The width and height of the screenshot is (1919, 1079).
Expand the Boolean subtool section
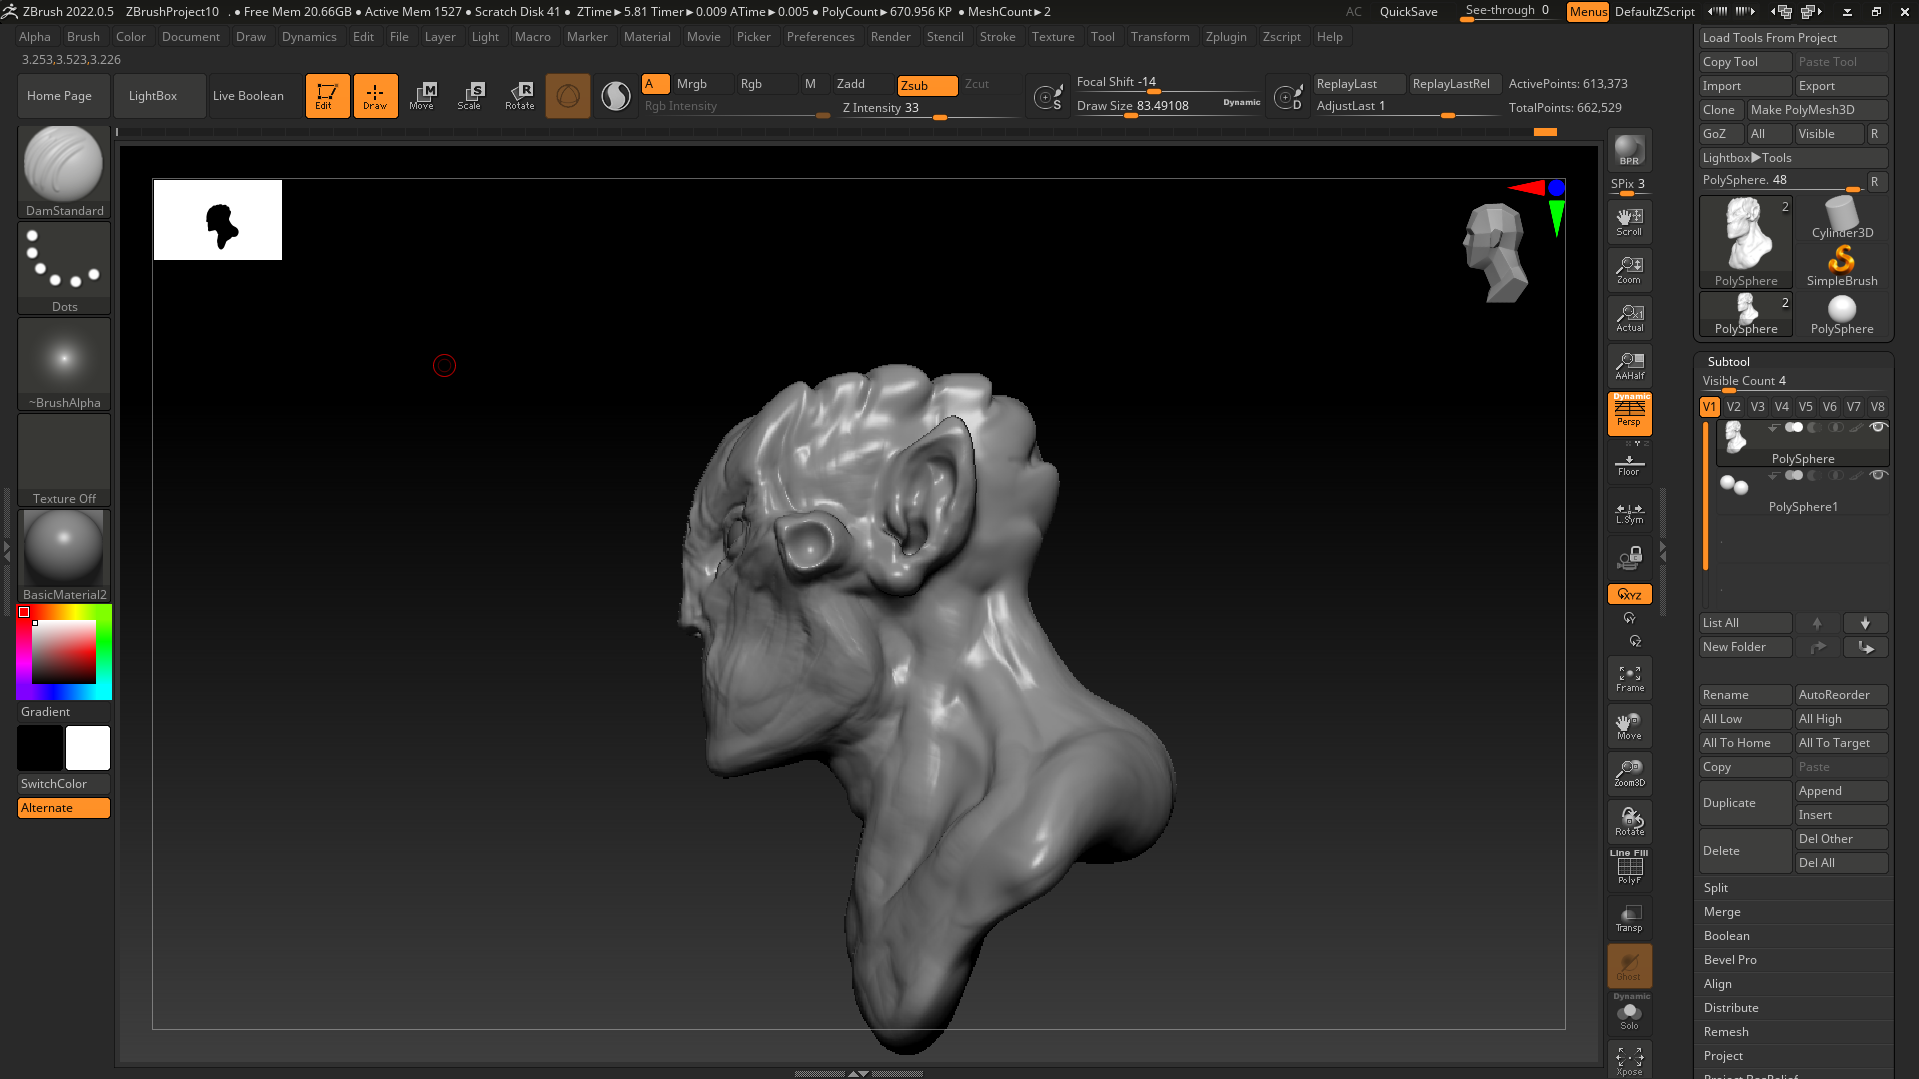tap(1726, 936)
